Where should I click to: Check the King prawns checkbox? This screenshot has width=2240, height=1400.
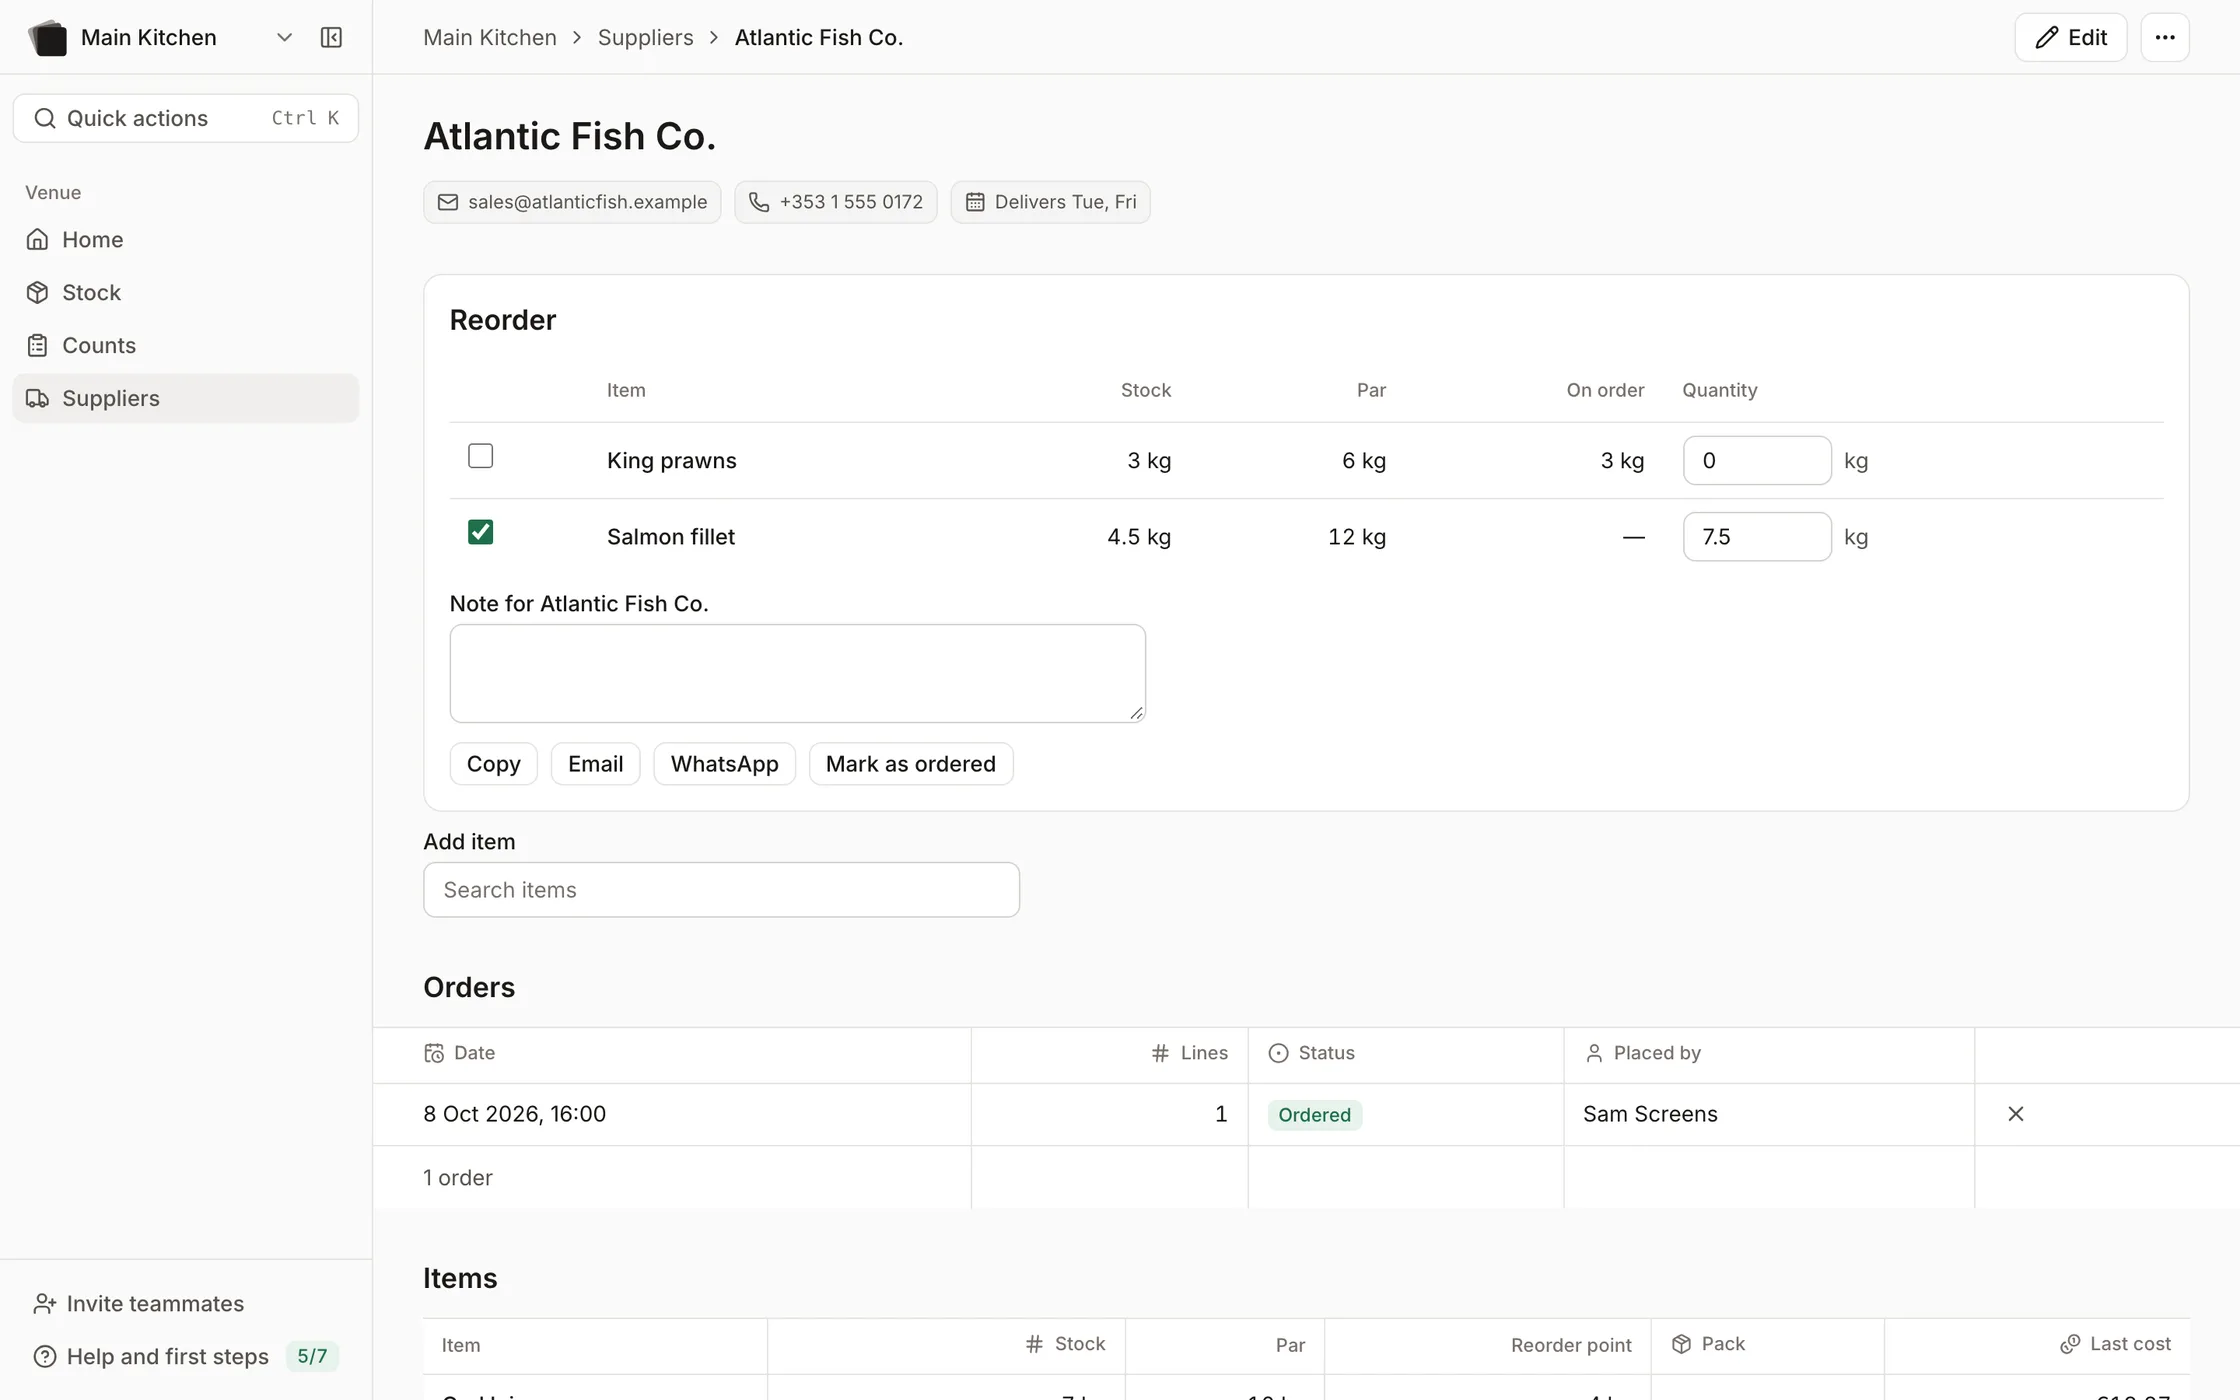pyautogui.click(x=481, y=456)
